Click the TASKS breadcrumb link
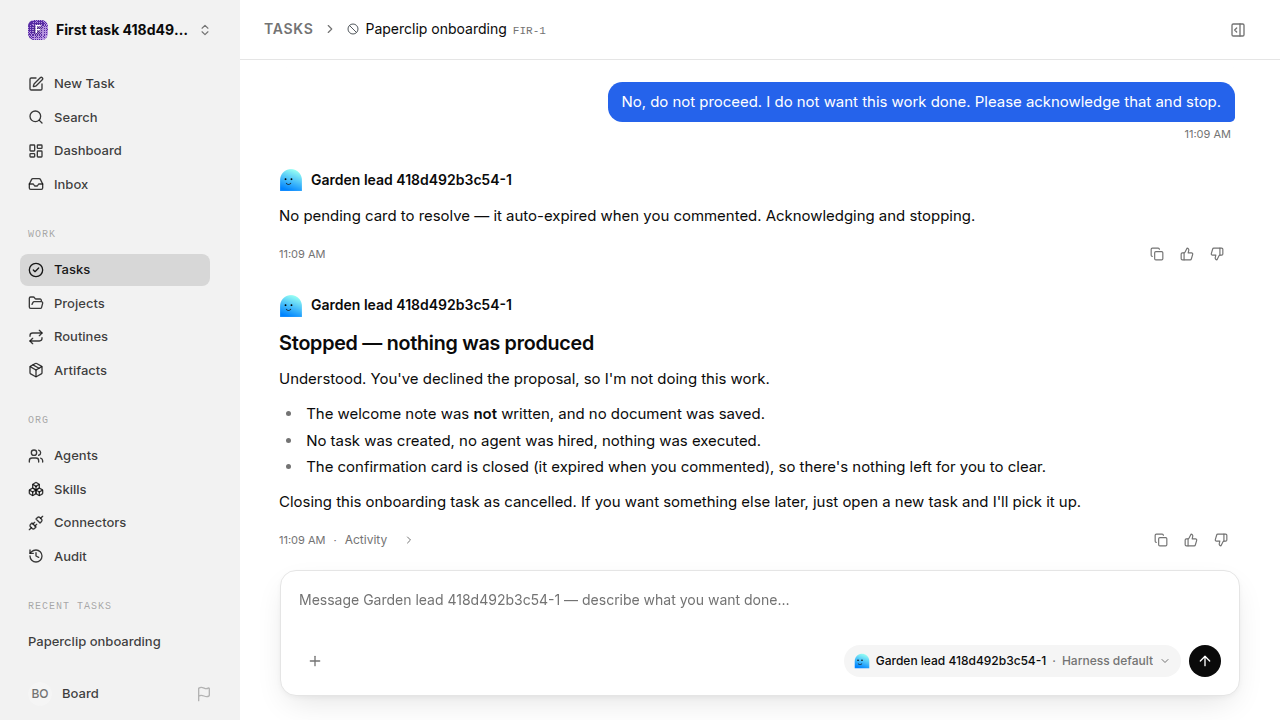The image size is (1280, 720). pyautogui.click(x=288, y=29)
